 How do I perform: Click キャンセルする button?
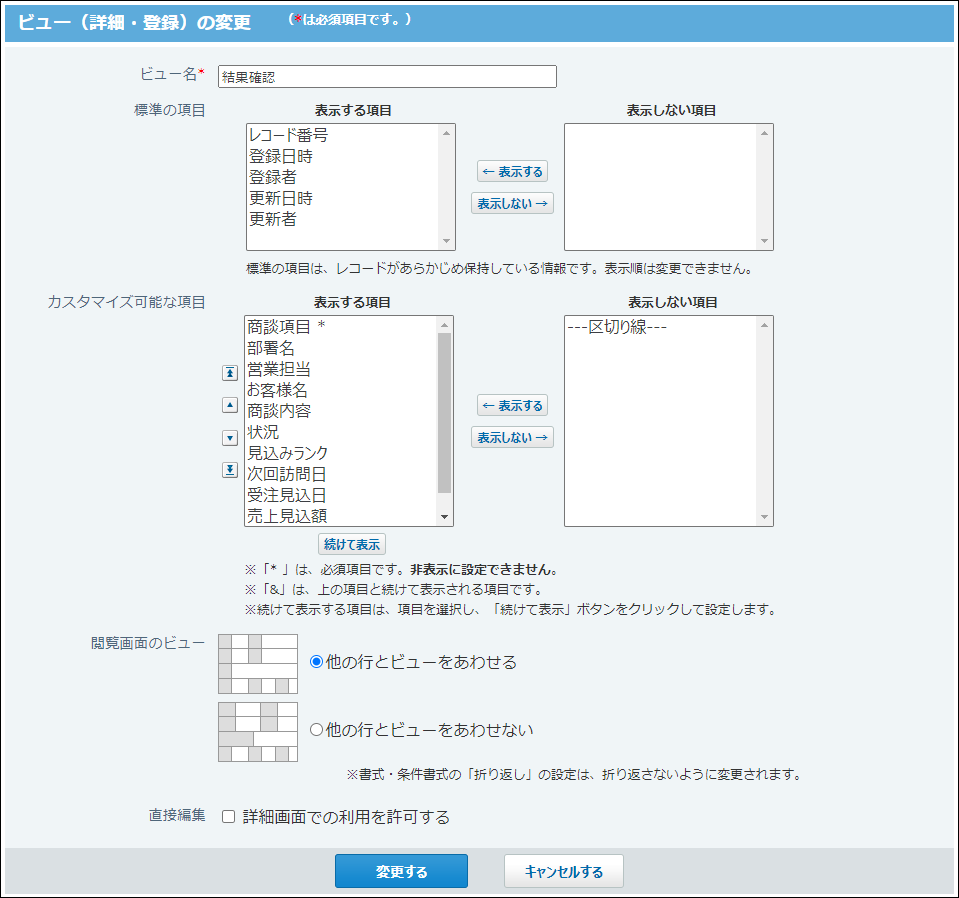pyautogui.click(x=564, y=871)
